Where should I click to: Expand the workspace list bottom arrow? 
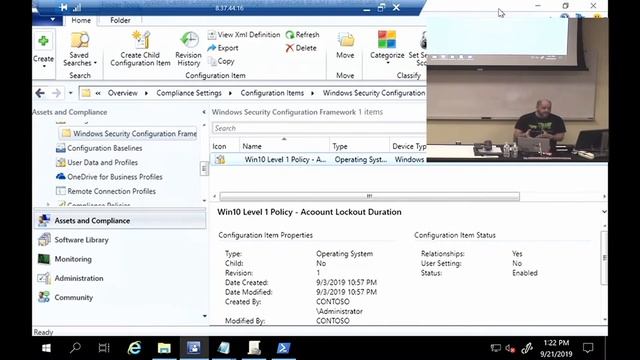tap(204, 316)
